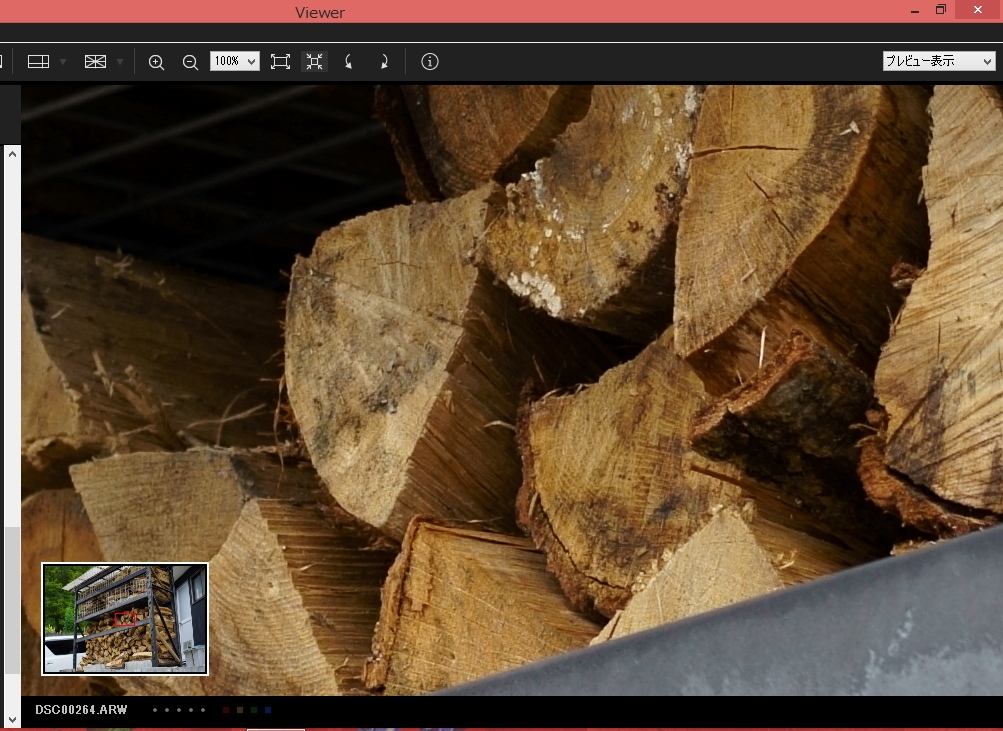Rotate the image clockwise
This screenshot has height=731, width=1003.
coord(383,62)
